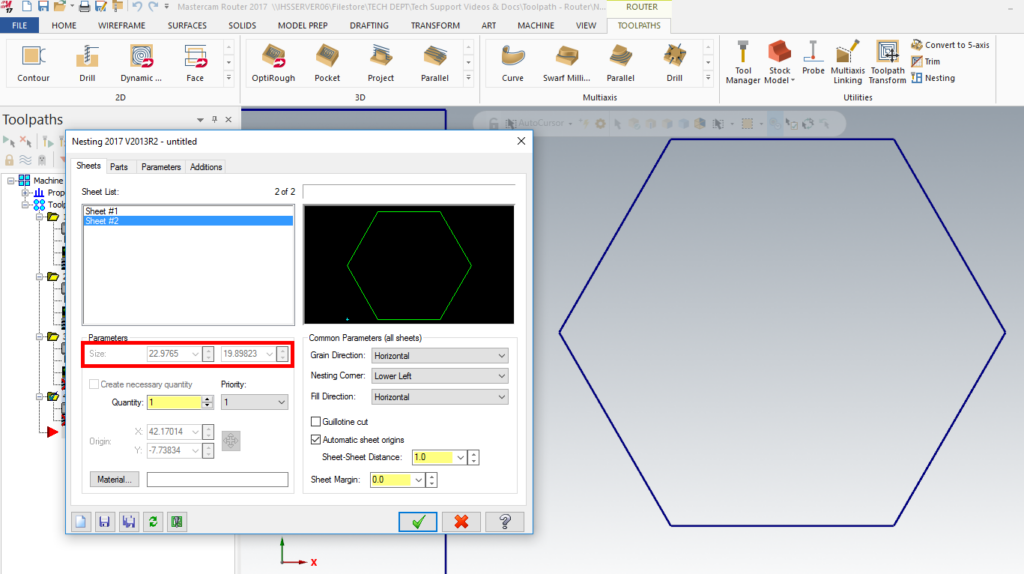Select the Parallel 3D toolpath icon
The width and height of the screenshot is (1024, 574).
(434, 63)
